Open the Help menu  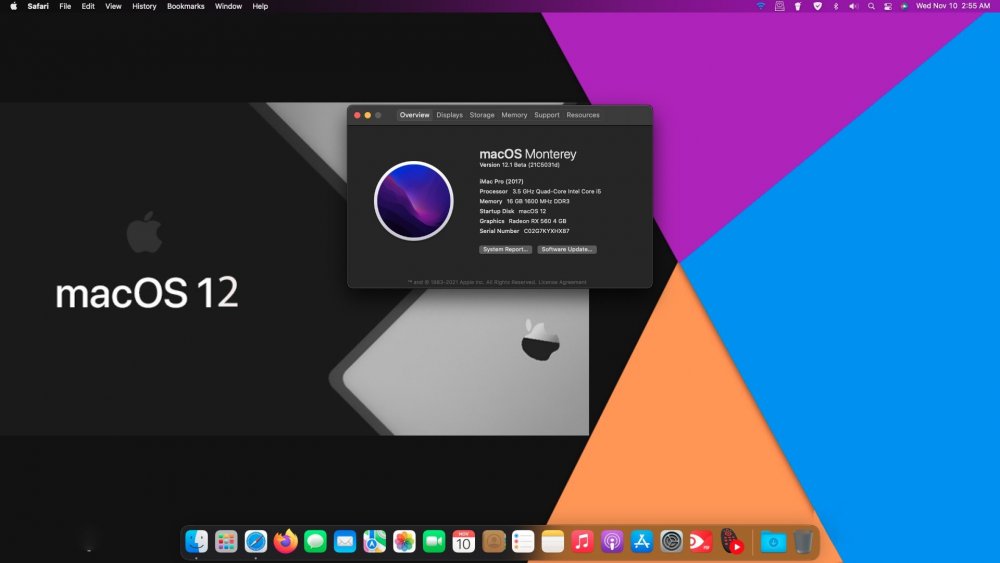(260, 6)
